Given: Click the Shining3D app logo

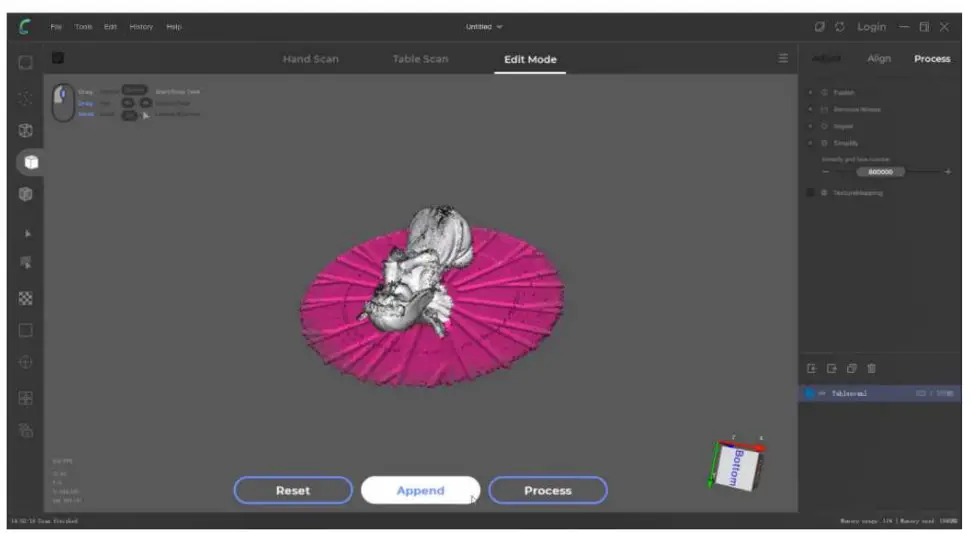Looking at the screenshot, I should pyautogui.click(x=25, y=27).
